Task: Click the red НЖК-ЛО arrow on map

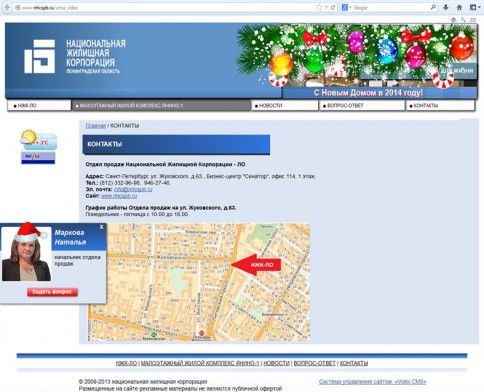Action: click(x=256, y=265)
